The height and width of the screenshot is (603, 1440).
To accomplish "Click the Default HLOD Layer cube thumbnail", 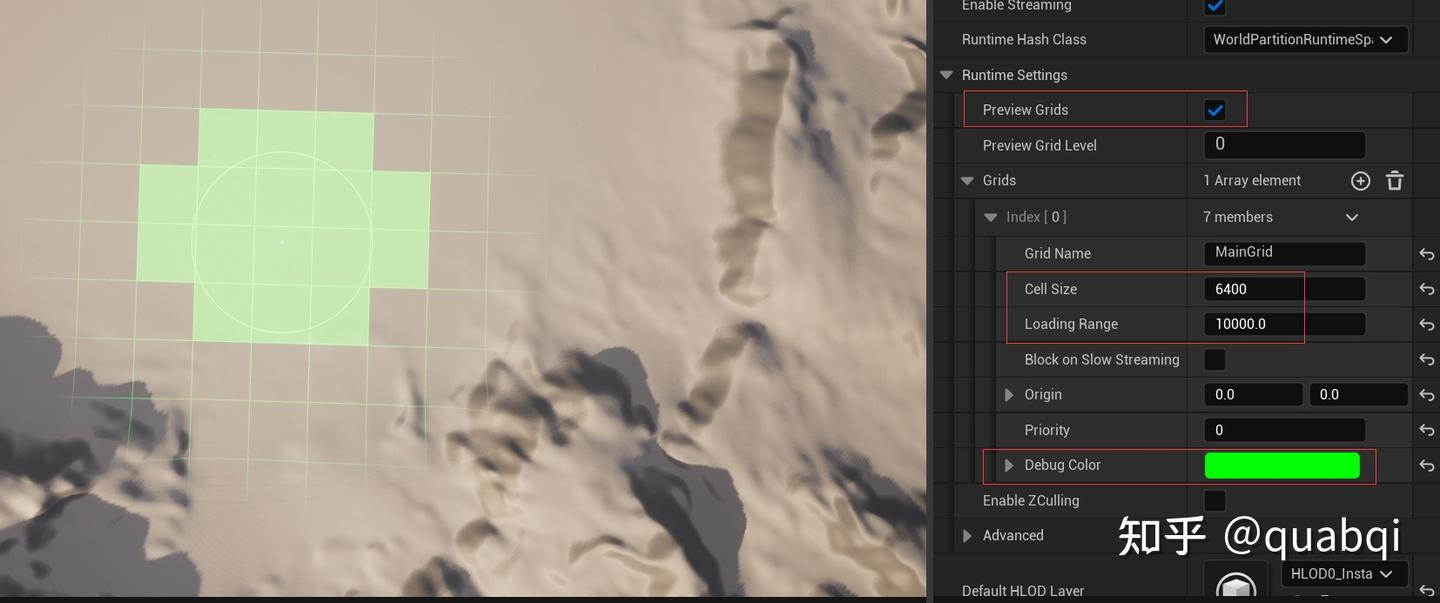I will point(1234,585).
